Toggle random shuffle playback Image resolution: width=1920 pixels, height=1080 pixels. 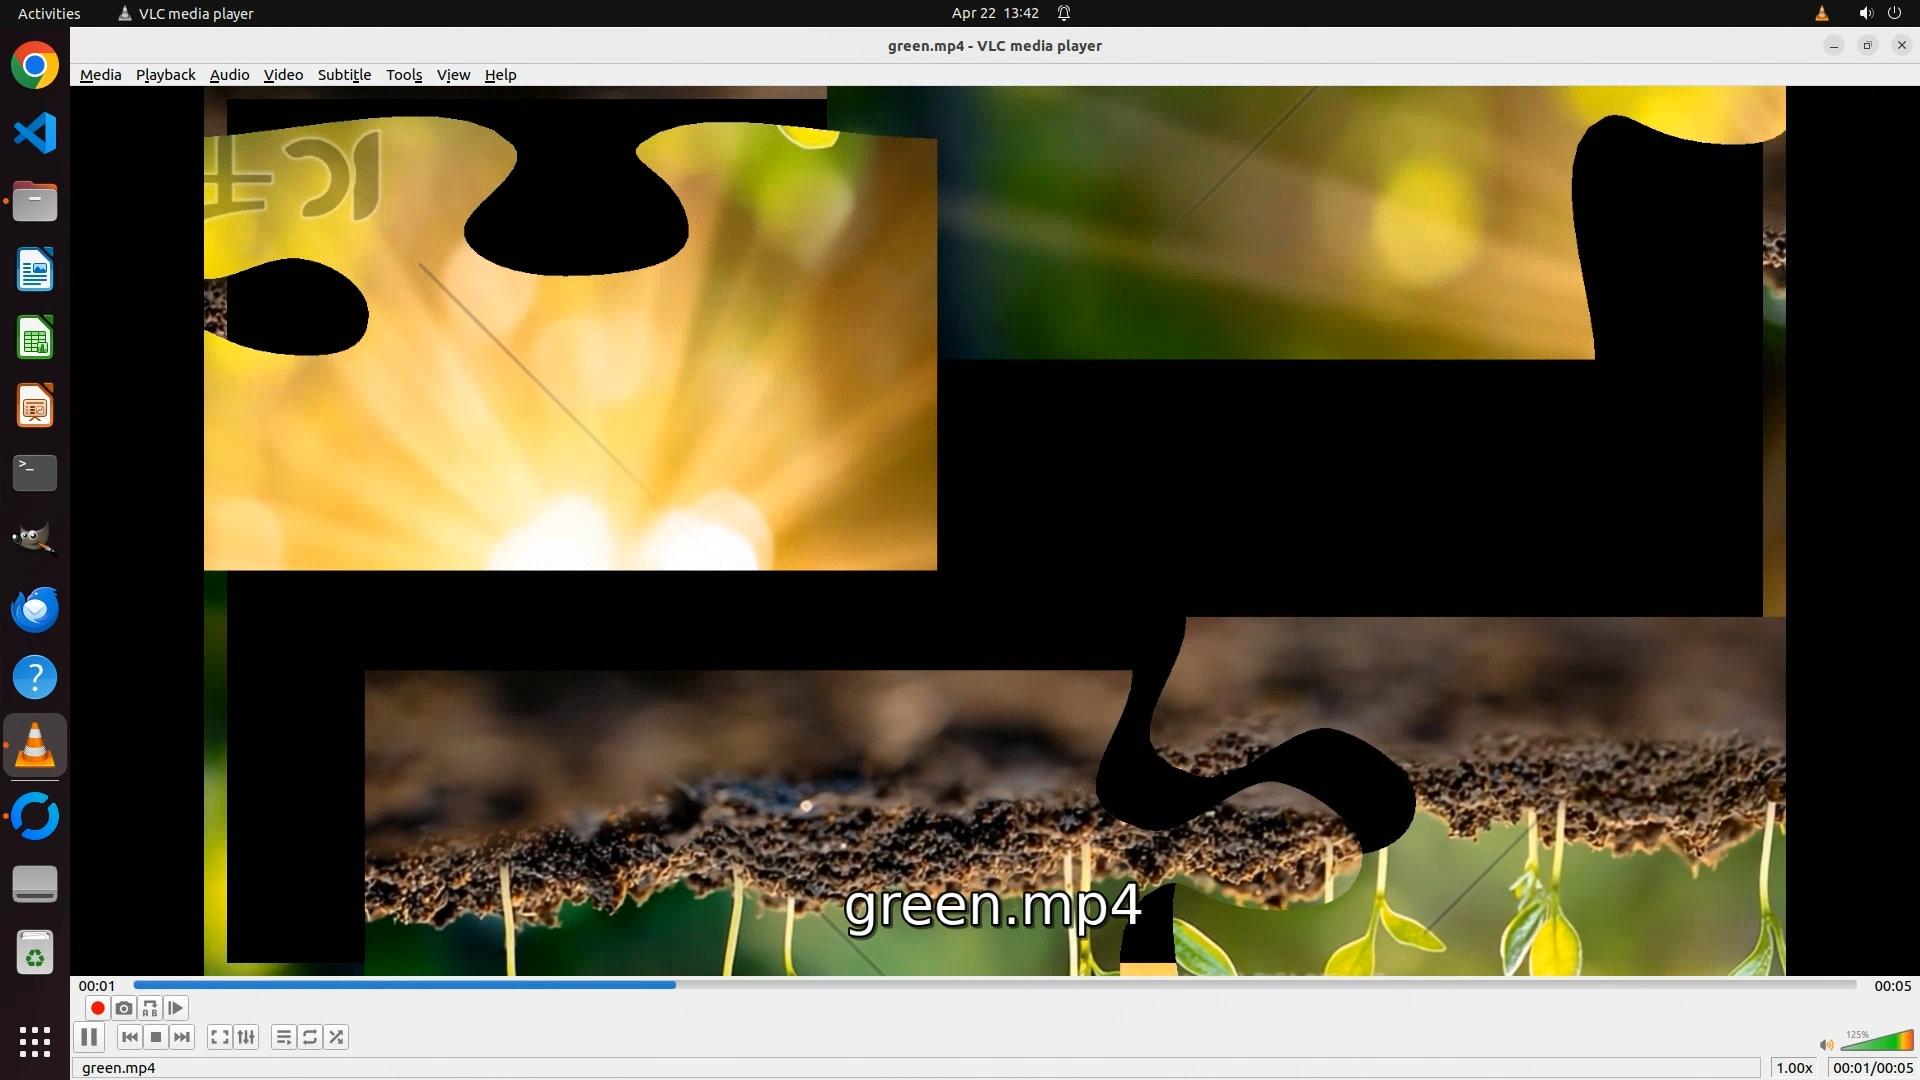coord(337,1037)
